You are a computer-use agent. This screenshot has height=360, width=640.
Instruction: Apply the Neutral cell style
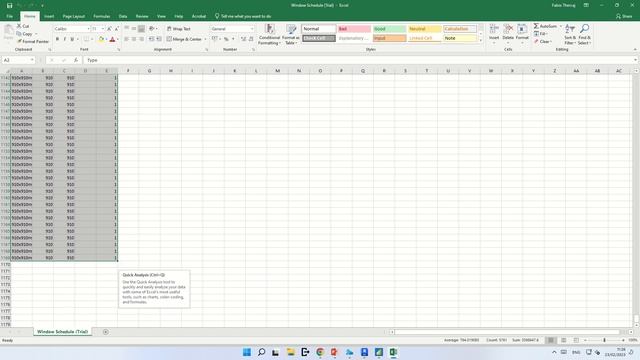pyautogui.click(x=424, y=29)
